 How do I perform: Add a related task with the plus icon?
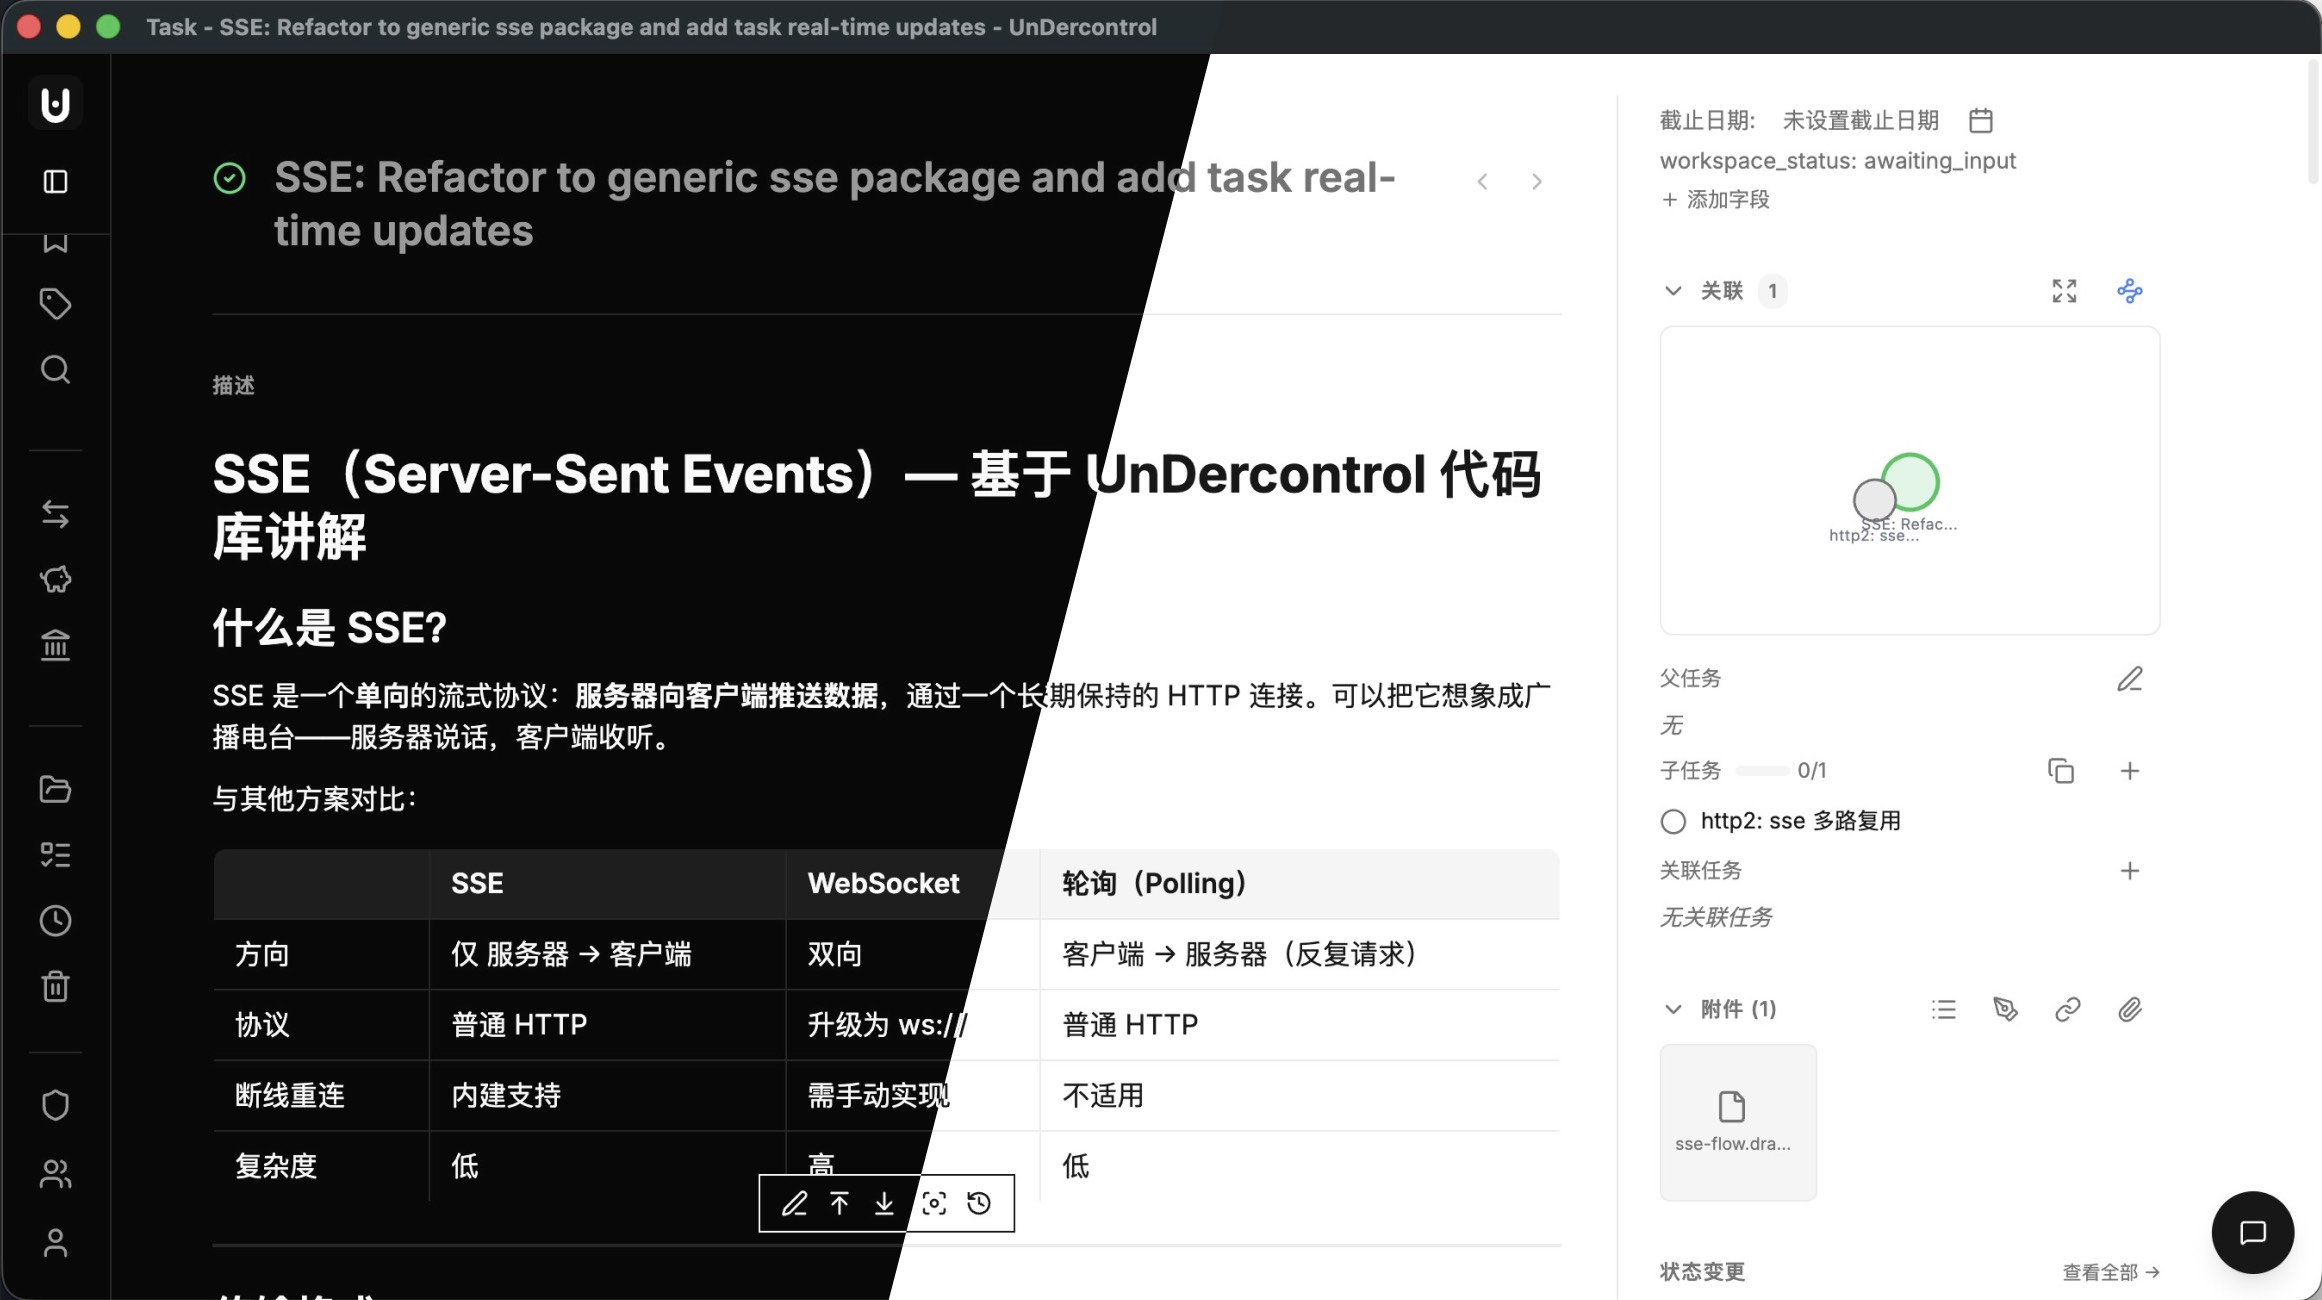click(2130, 871)
